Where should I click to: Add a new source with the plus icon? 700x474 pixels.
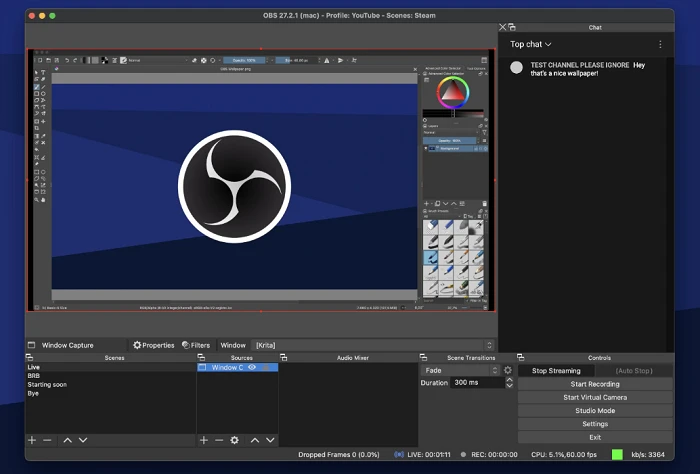204,440
